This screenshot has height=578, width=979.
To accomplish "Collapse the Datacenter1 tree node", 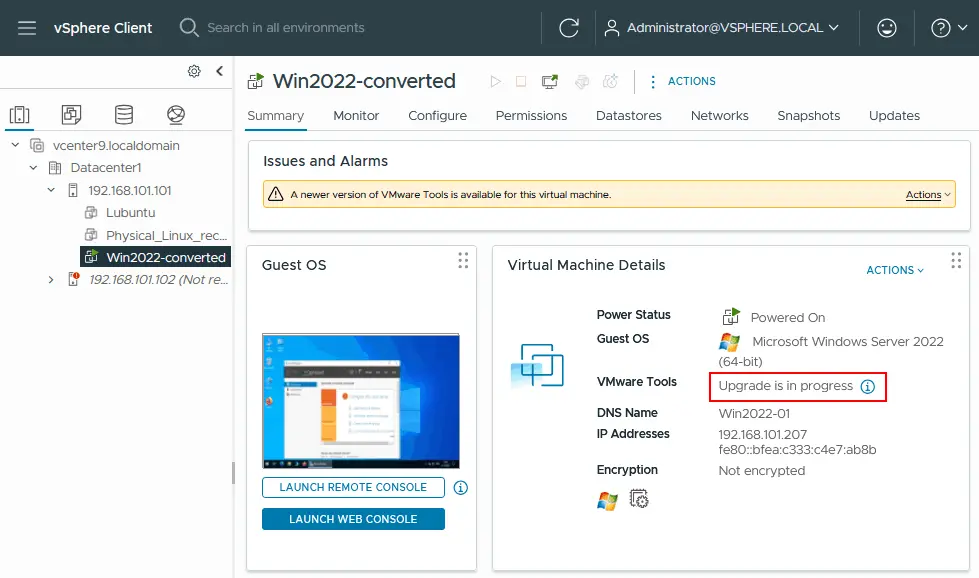I will click(x=34, y=168).
